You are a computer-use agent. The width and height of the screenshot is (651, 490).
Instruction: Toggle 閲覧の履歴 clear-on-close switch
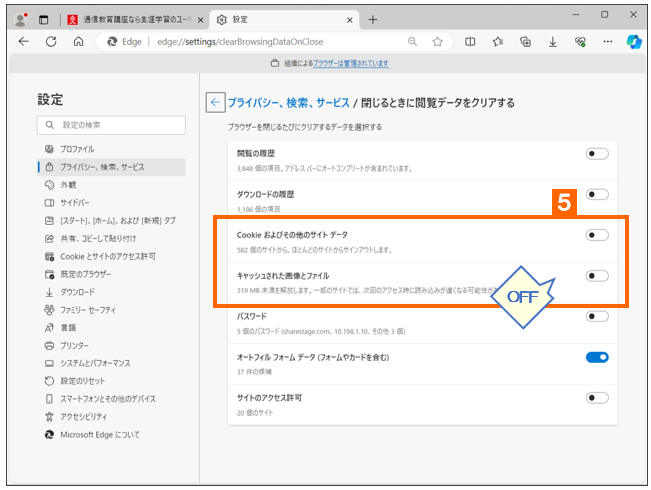(x=597, y=154)
